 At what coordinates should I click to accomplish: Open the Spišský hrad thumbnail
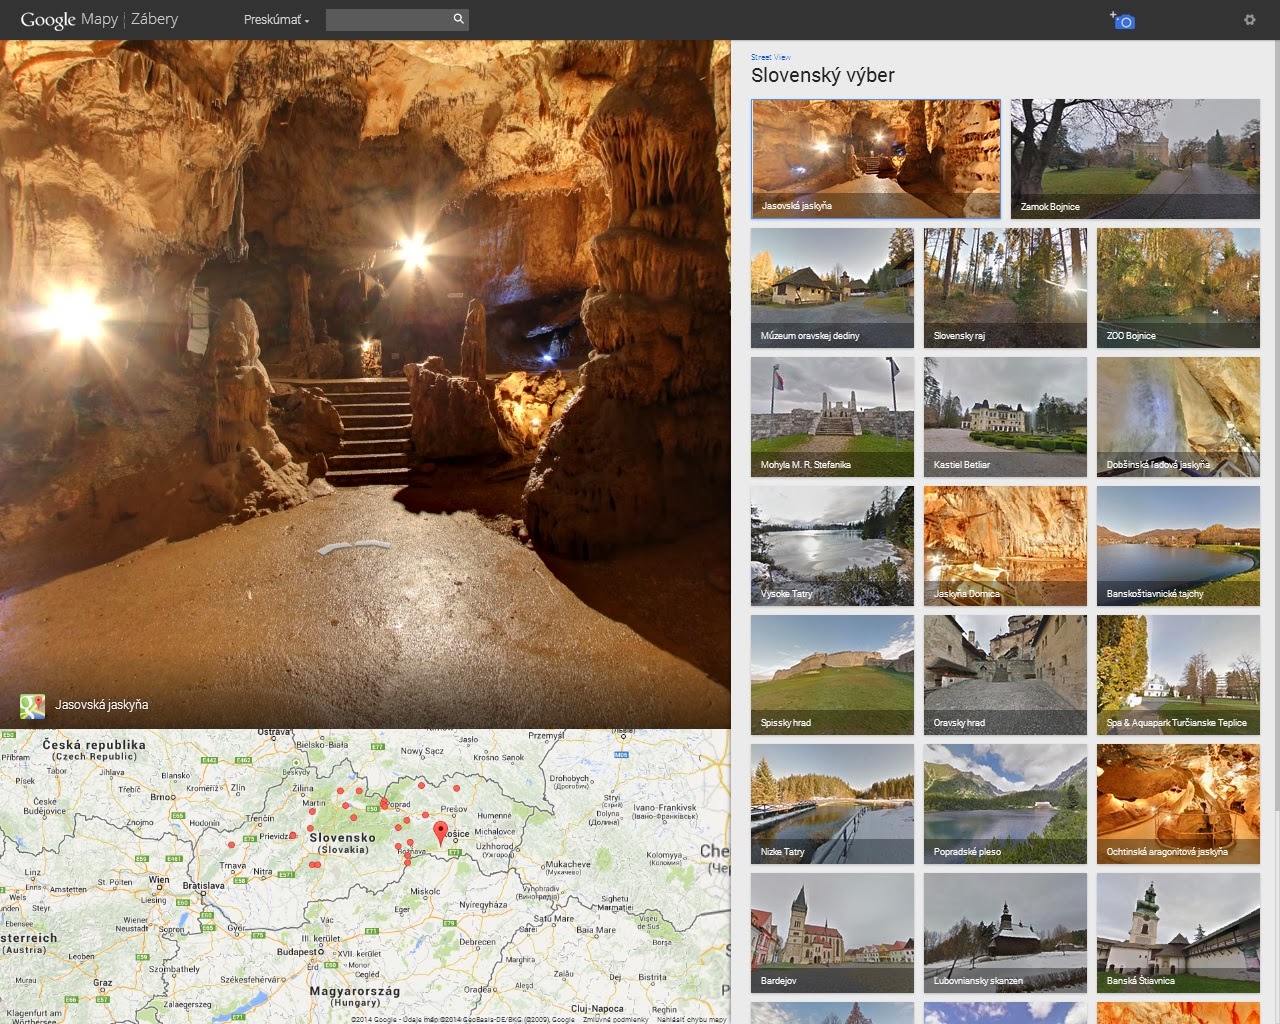click(832, 675)
